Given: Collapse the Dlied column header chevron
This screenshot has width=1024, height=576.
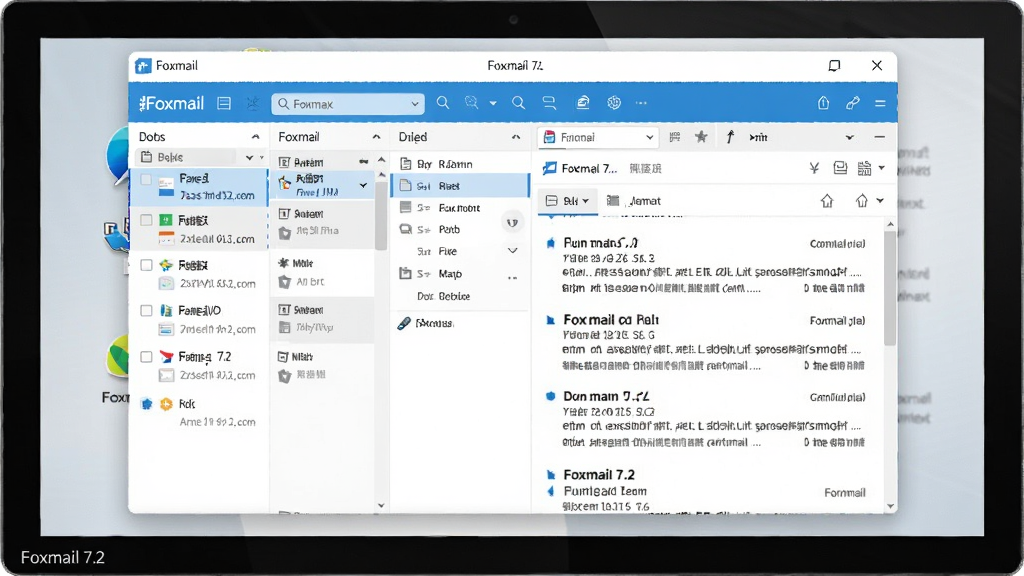Looking at the screenshot, I should (x=516, y=137).
